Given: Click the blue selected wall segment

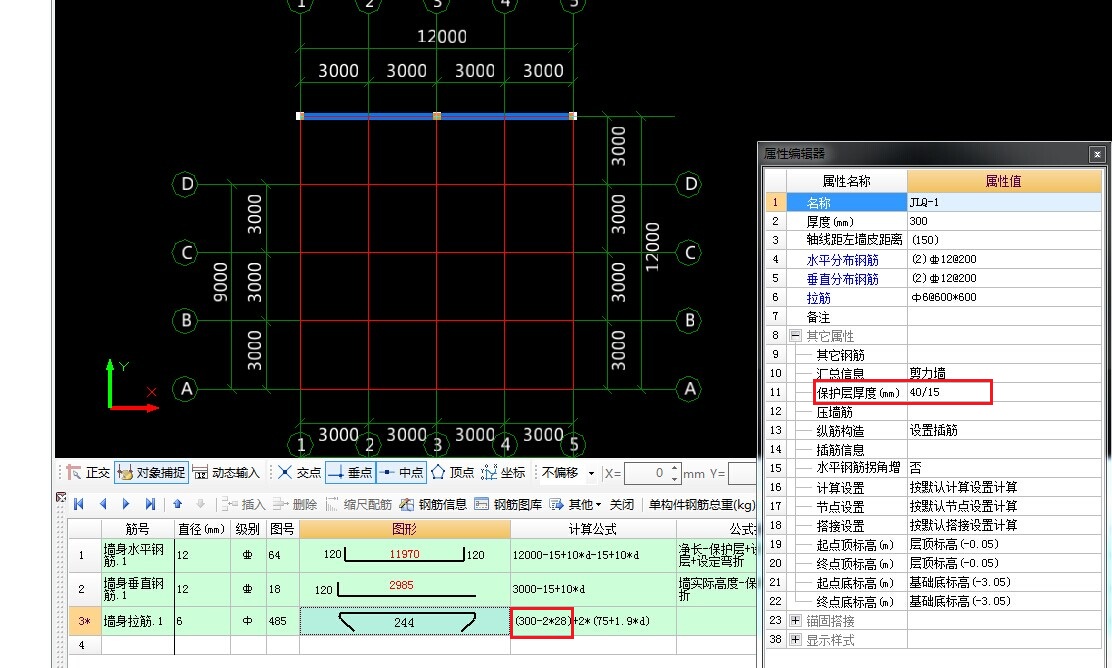Looking at the screenshot, I should 436,116.
